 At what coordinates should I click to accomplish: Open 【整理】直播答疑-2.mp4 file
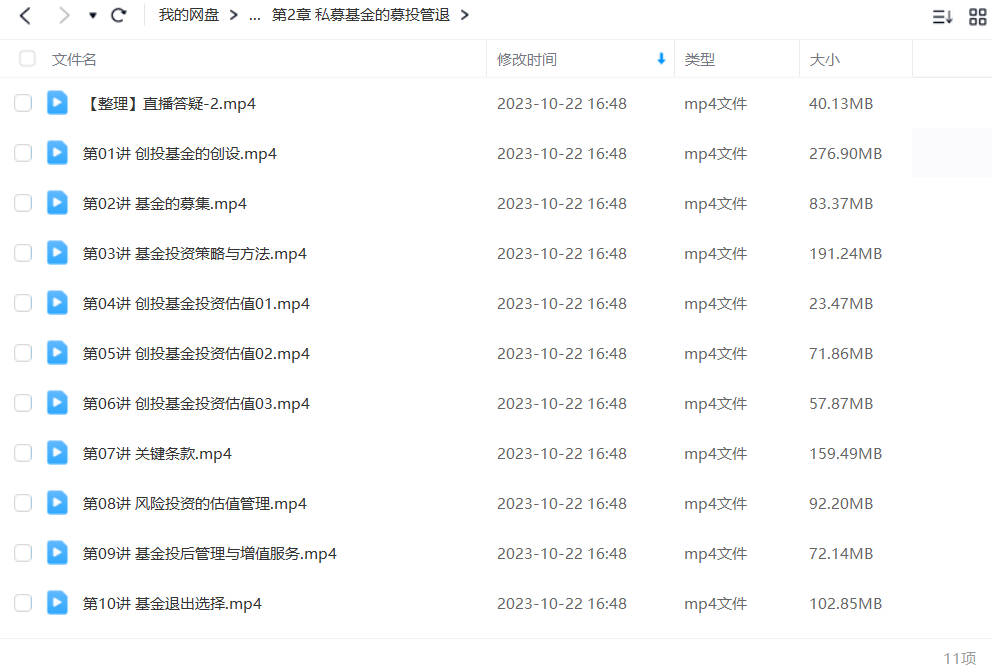(x=169, y=104)
